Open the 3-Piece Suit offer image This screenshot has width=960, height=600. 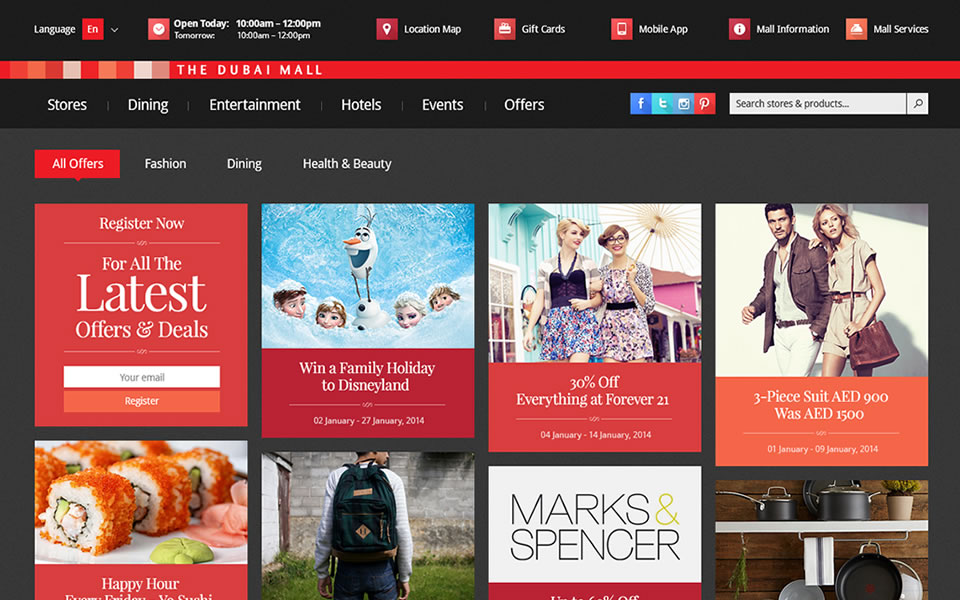click(822, 290)
